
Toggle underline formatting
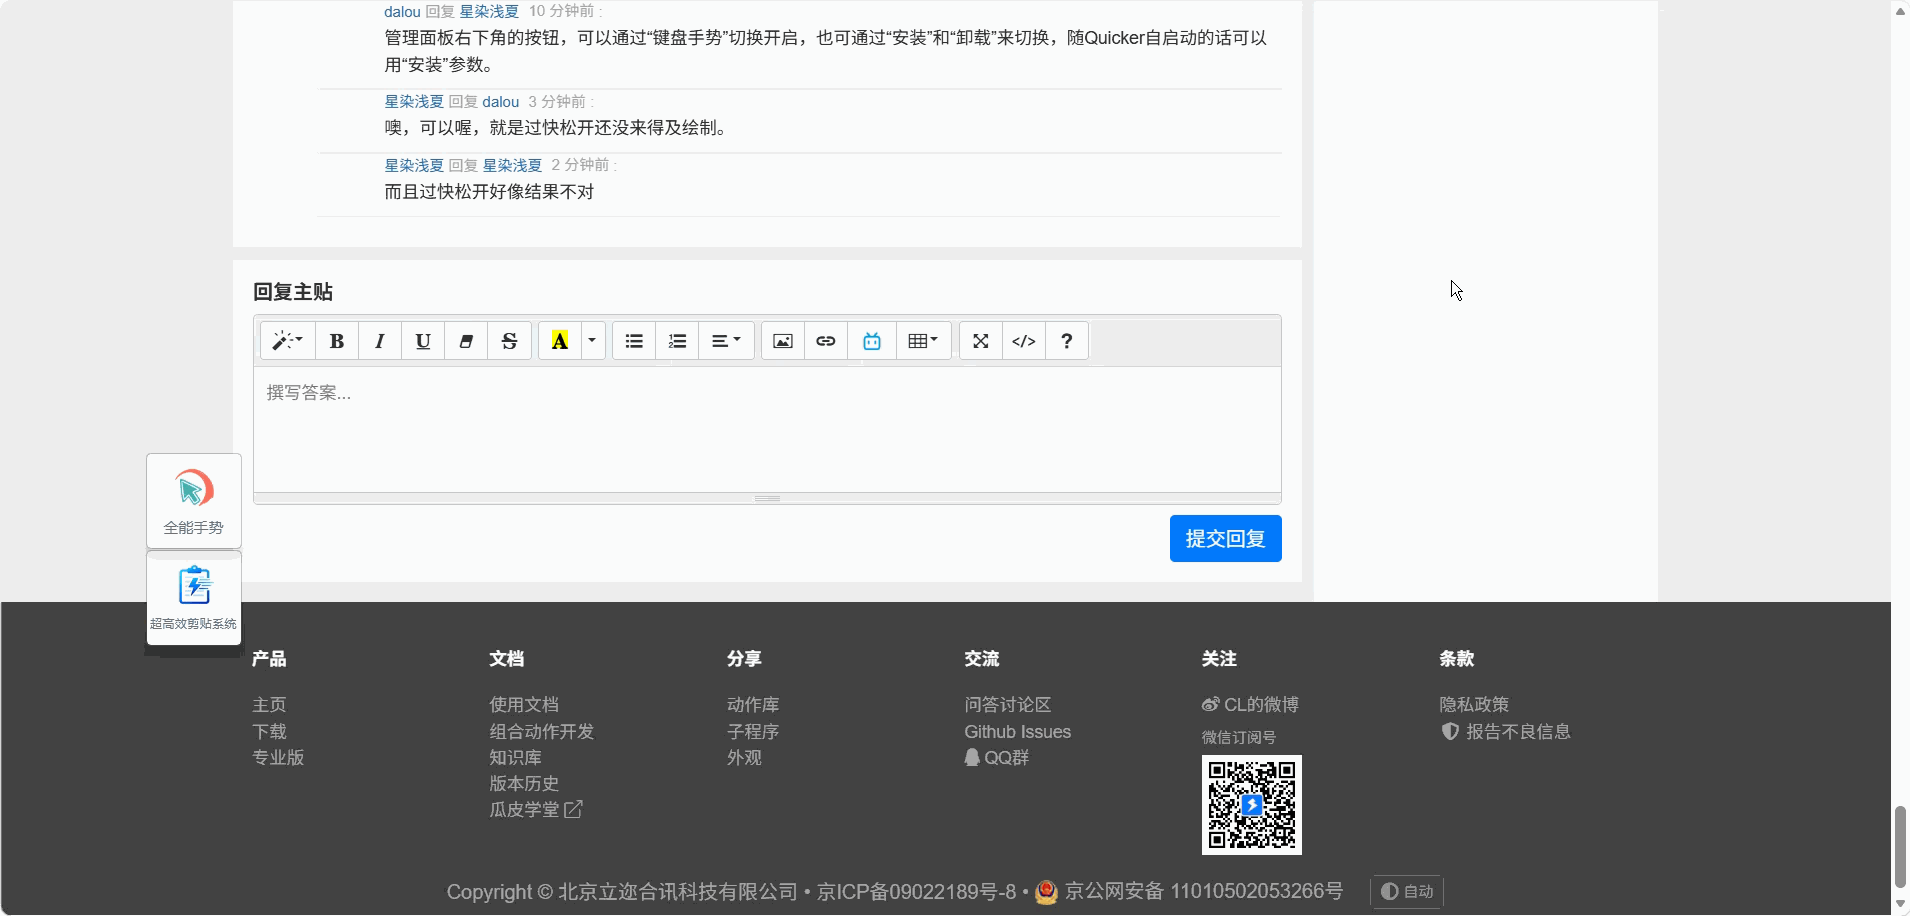[423, 341]
